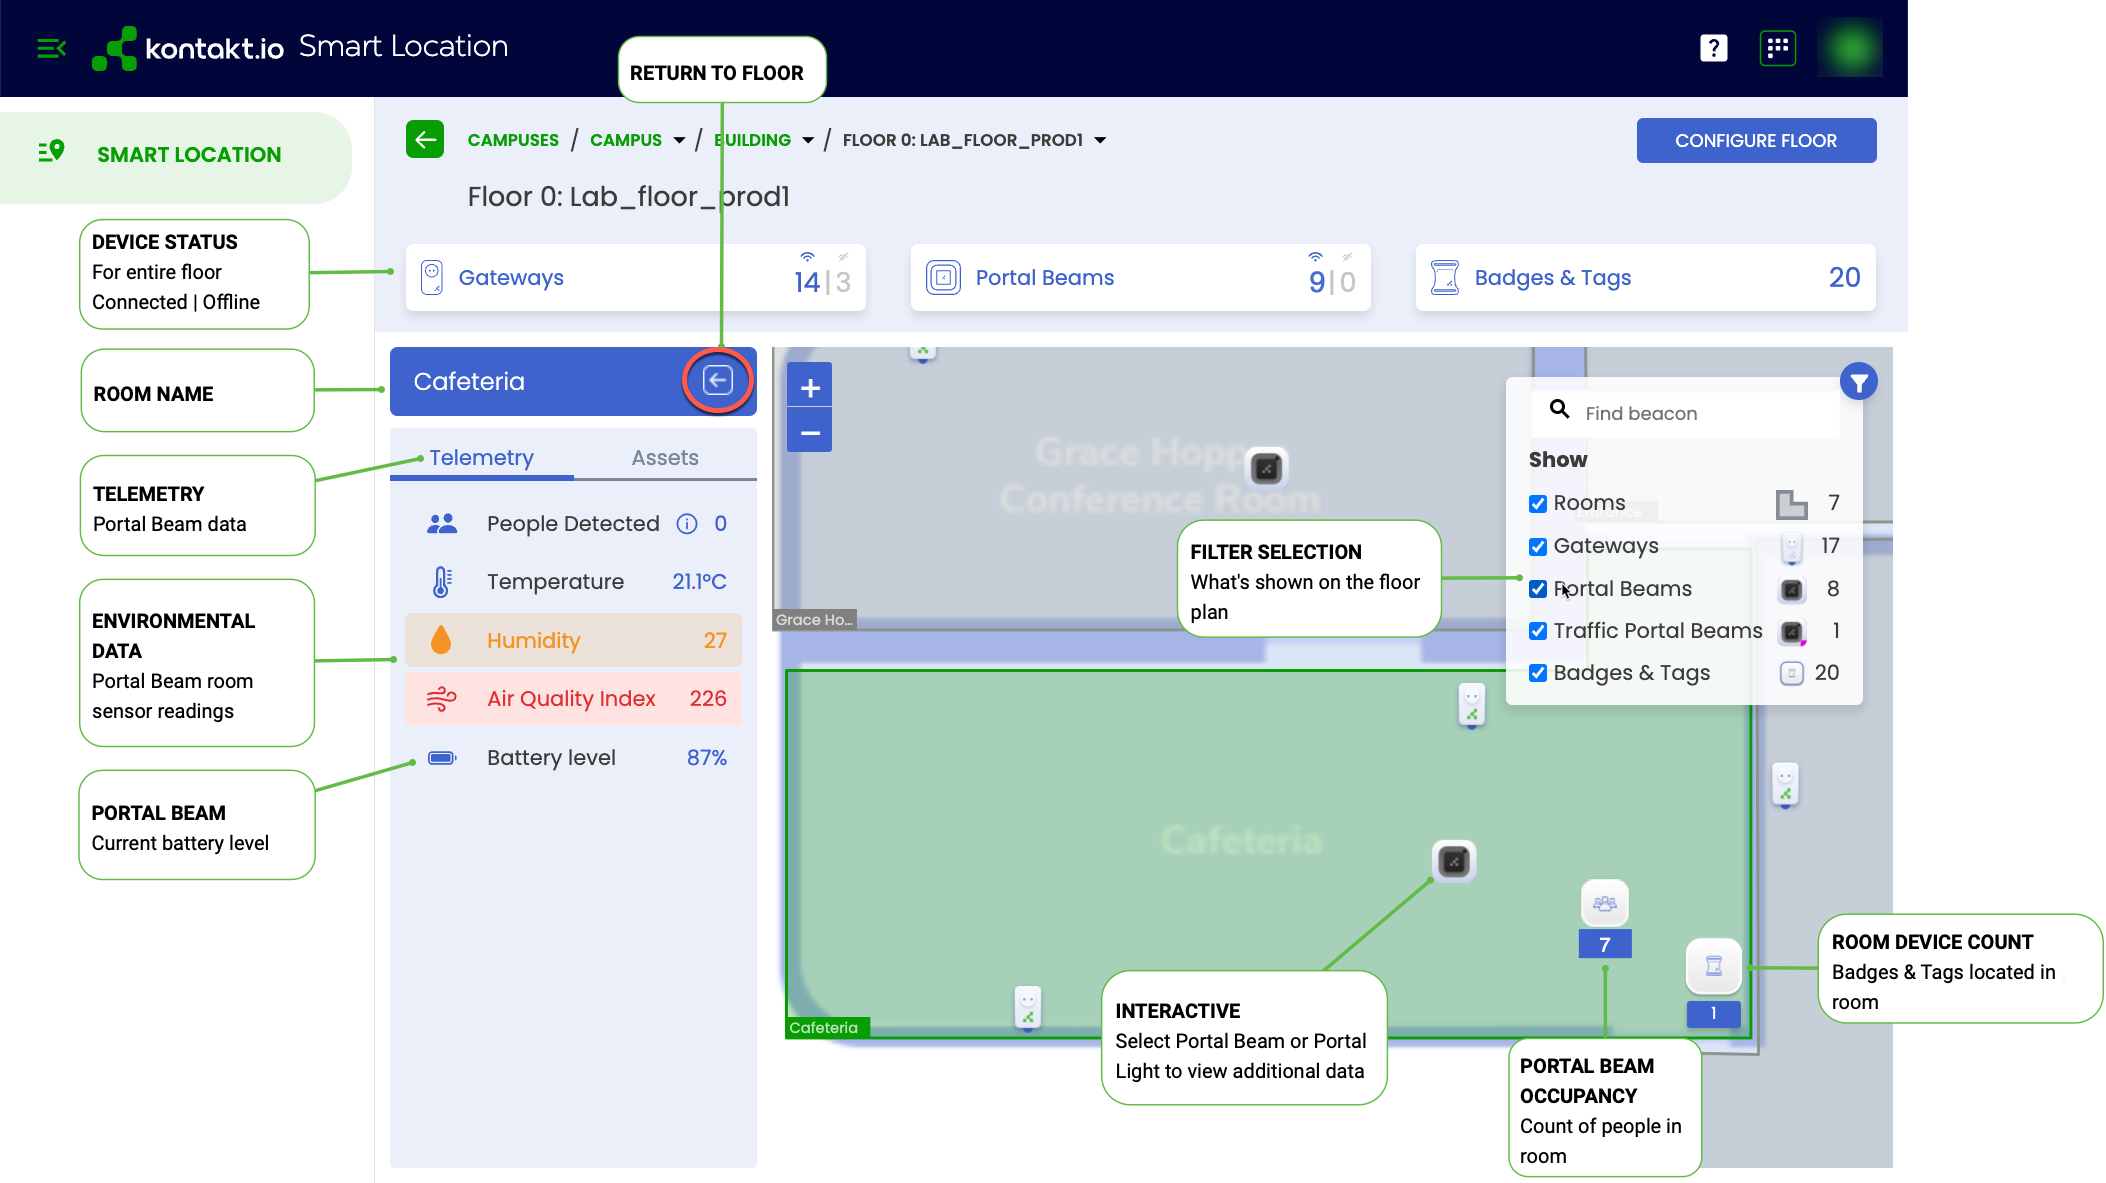Viewport: 2106px width, 1183px height.
Task: Switch to the Telemetry tab
Action: (x=481, y=458)
